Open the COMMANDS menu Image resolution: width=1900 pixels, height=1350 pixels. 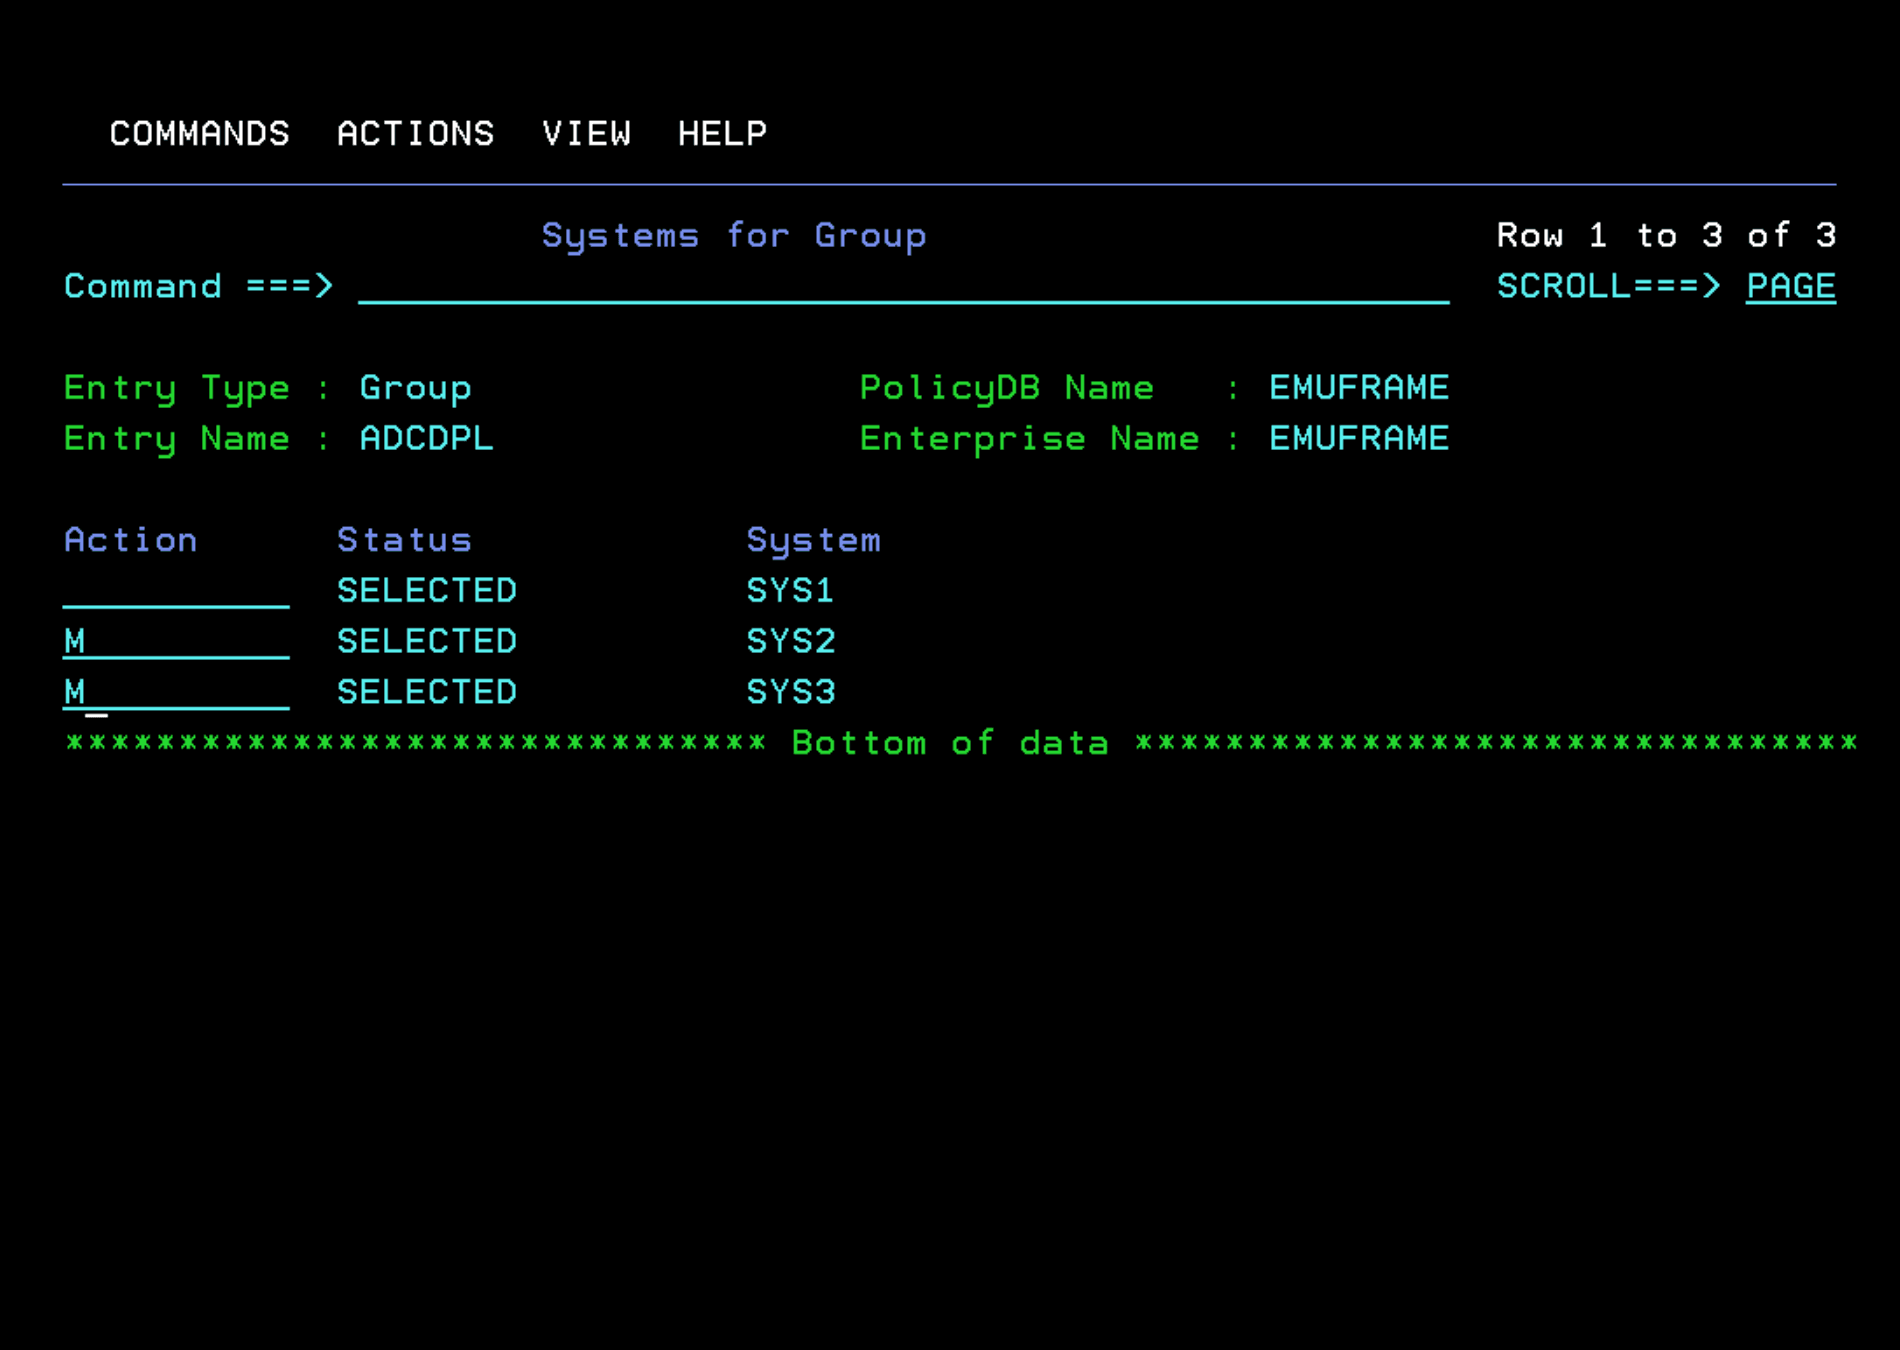coord(199,133)
